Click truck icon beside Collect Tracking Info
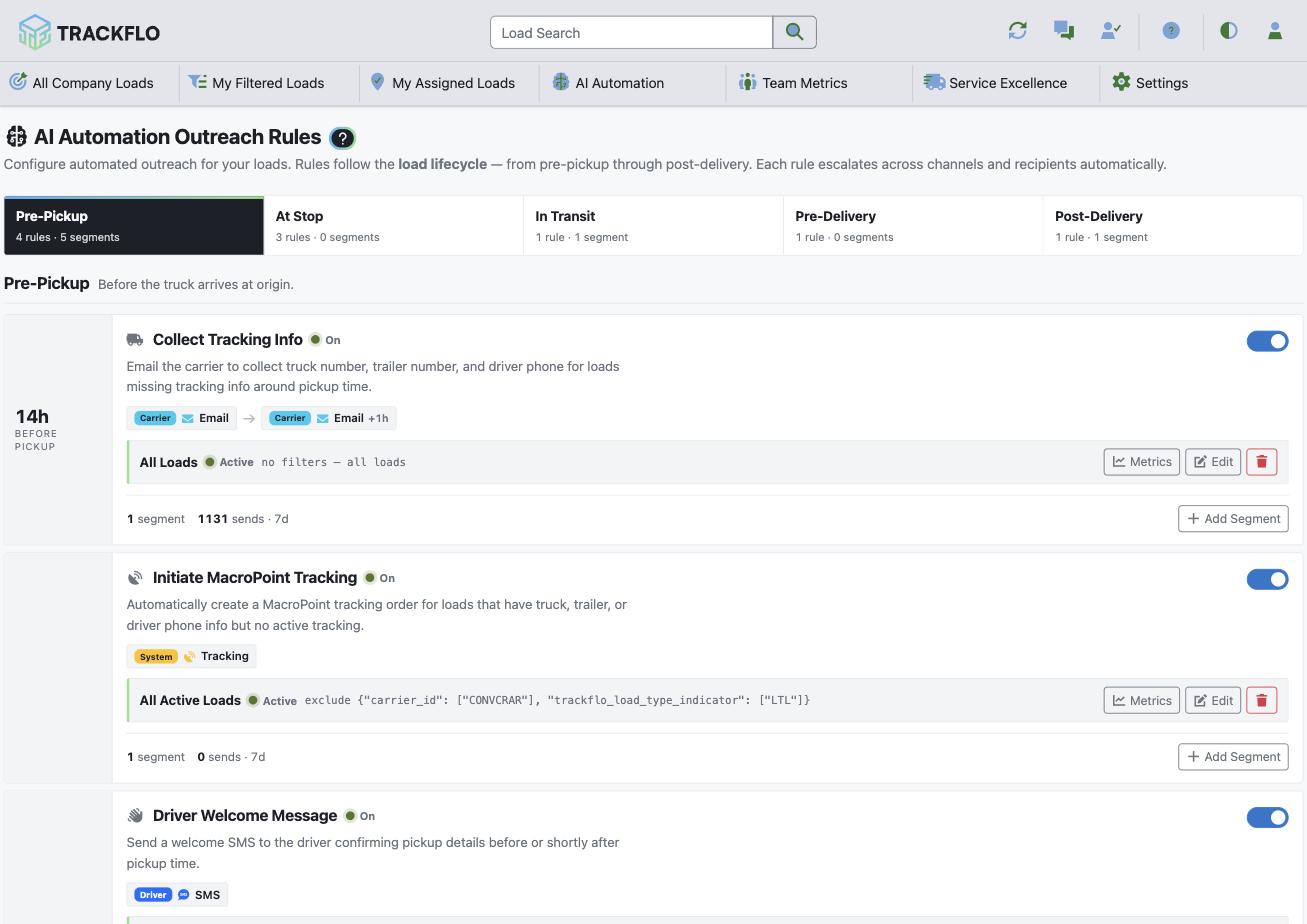The height and width of the screenshot is (924, 1307). coord(135,340)
